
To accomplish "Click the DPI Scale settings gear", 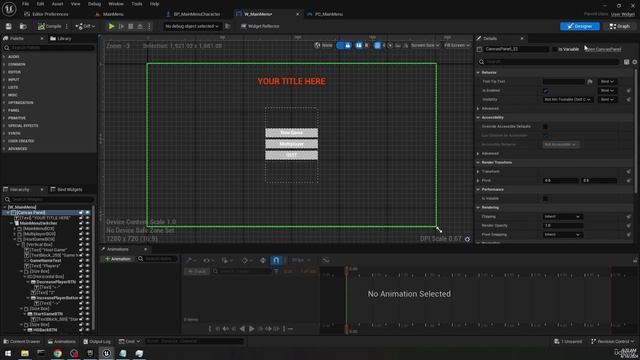I will click(467, 239).
